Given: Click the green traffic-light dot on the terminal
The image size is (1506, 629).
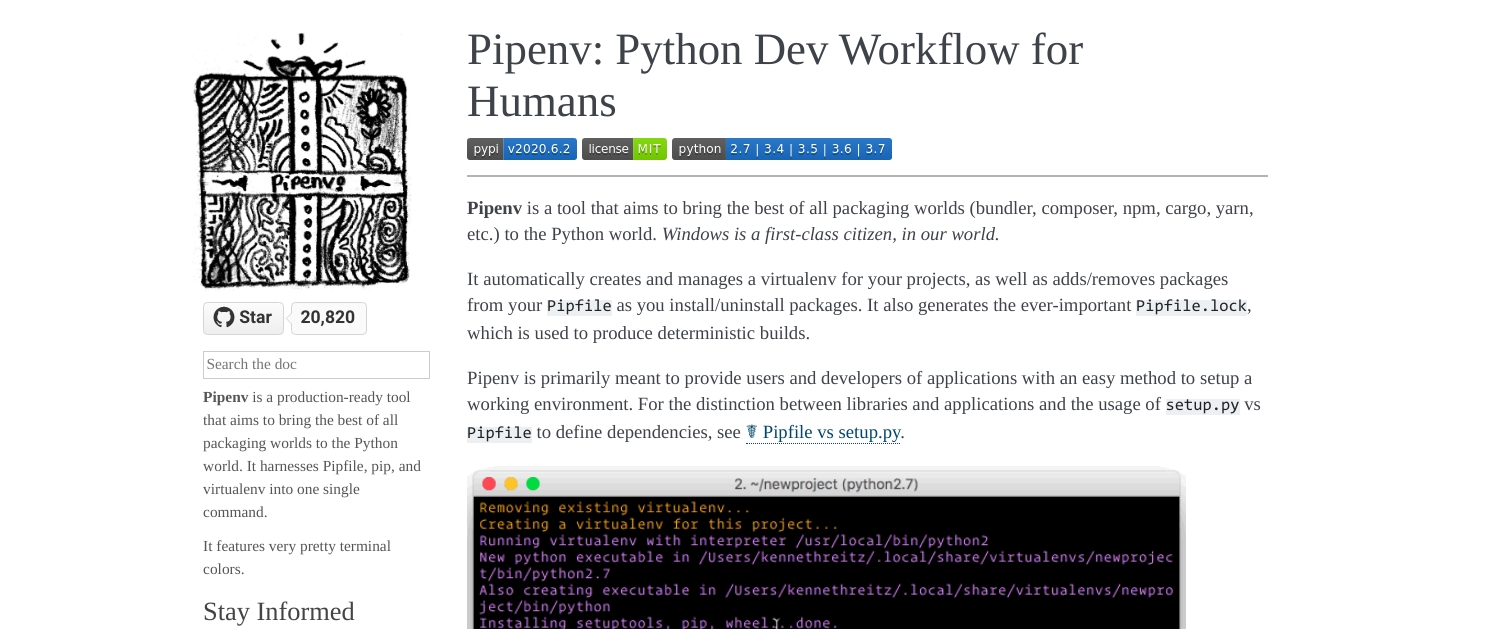Looking at the screenshot, I should pos(535,483).
